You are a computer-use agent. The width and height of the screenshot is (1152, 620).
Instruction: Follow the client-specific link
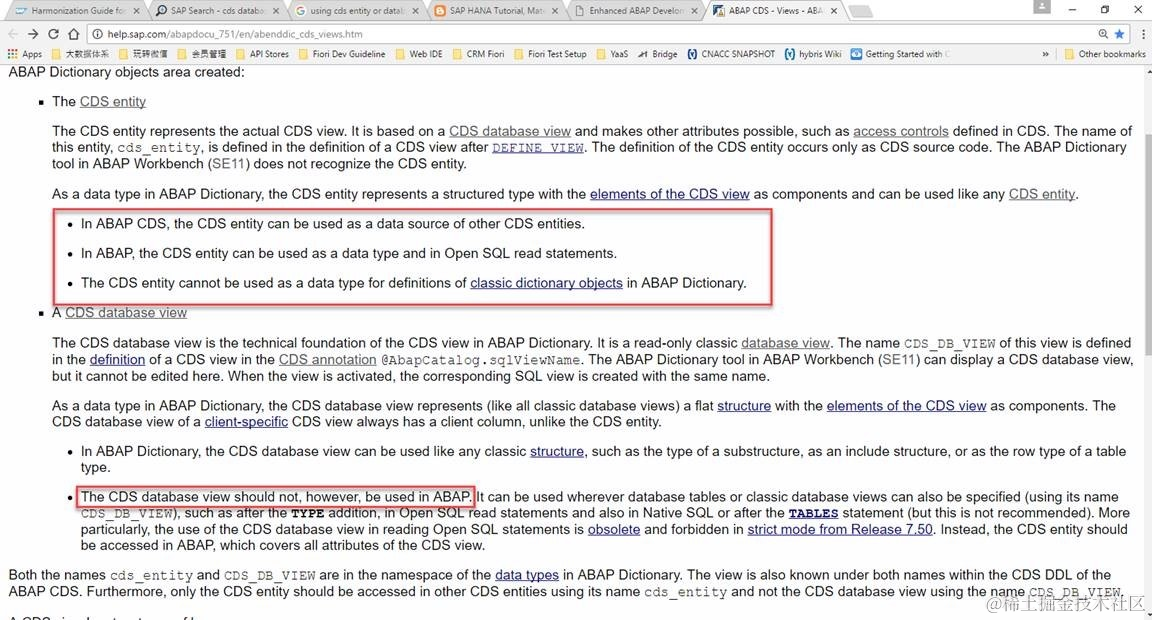pos(246,422)
